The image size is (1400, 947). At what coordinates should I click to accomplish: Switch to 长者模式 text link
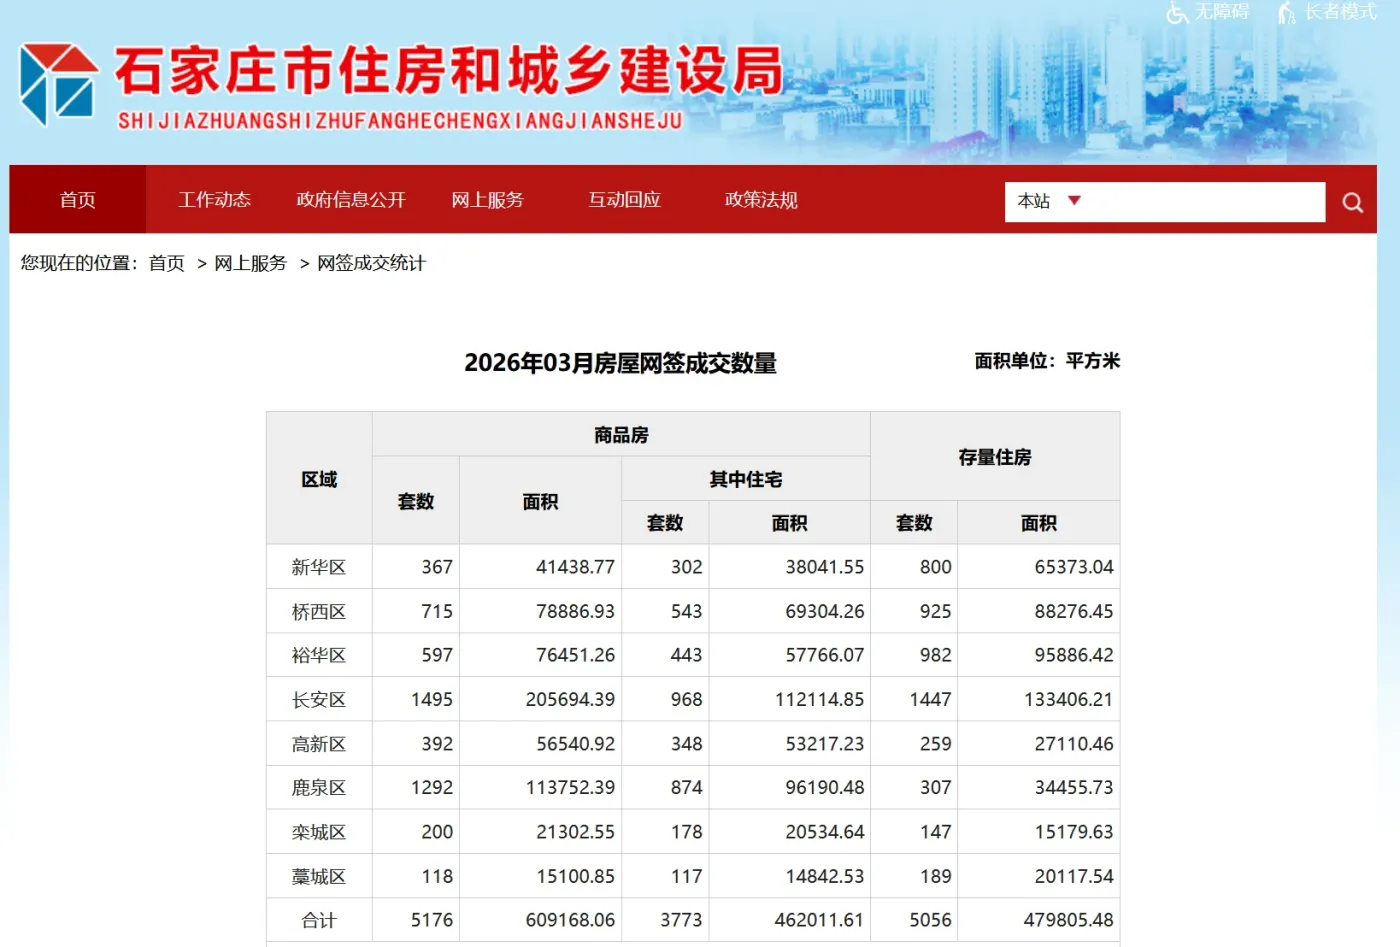pyautogui.click(x=1340, y=12)
